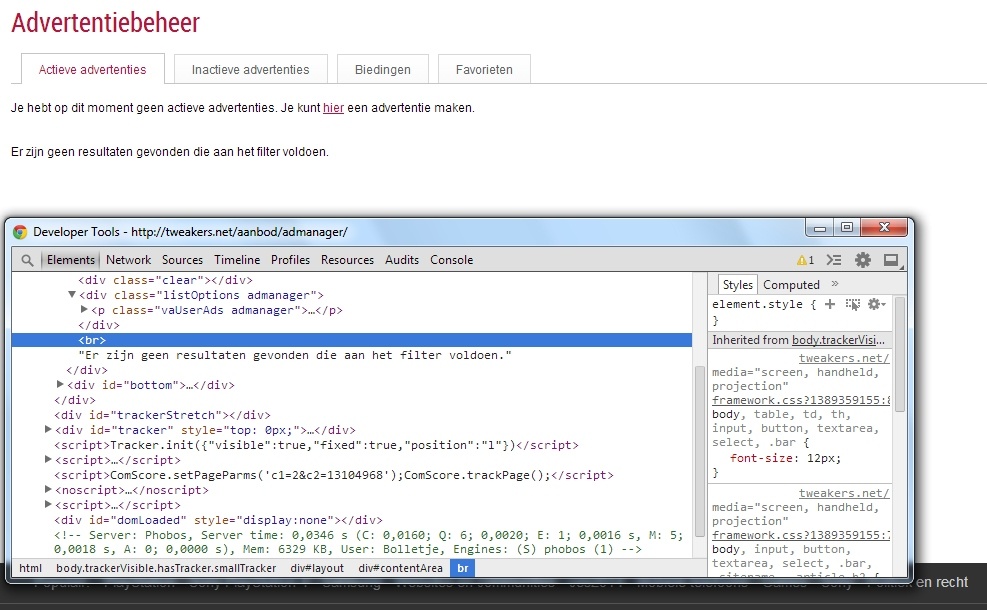This screenshot has width=987, height=610.
Task: Select the Computed sidebar tab
Action: 791,285
